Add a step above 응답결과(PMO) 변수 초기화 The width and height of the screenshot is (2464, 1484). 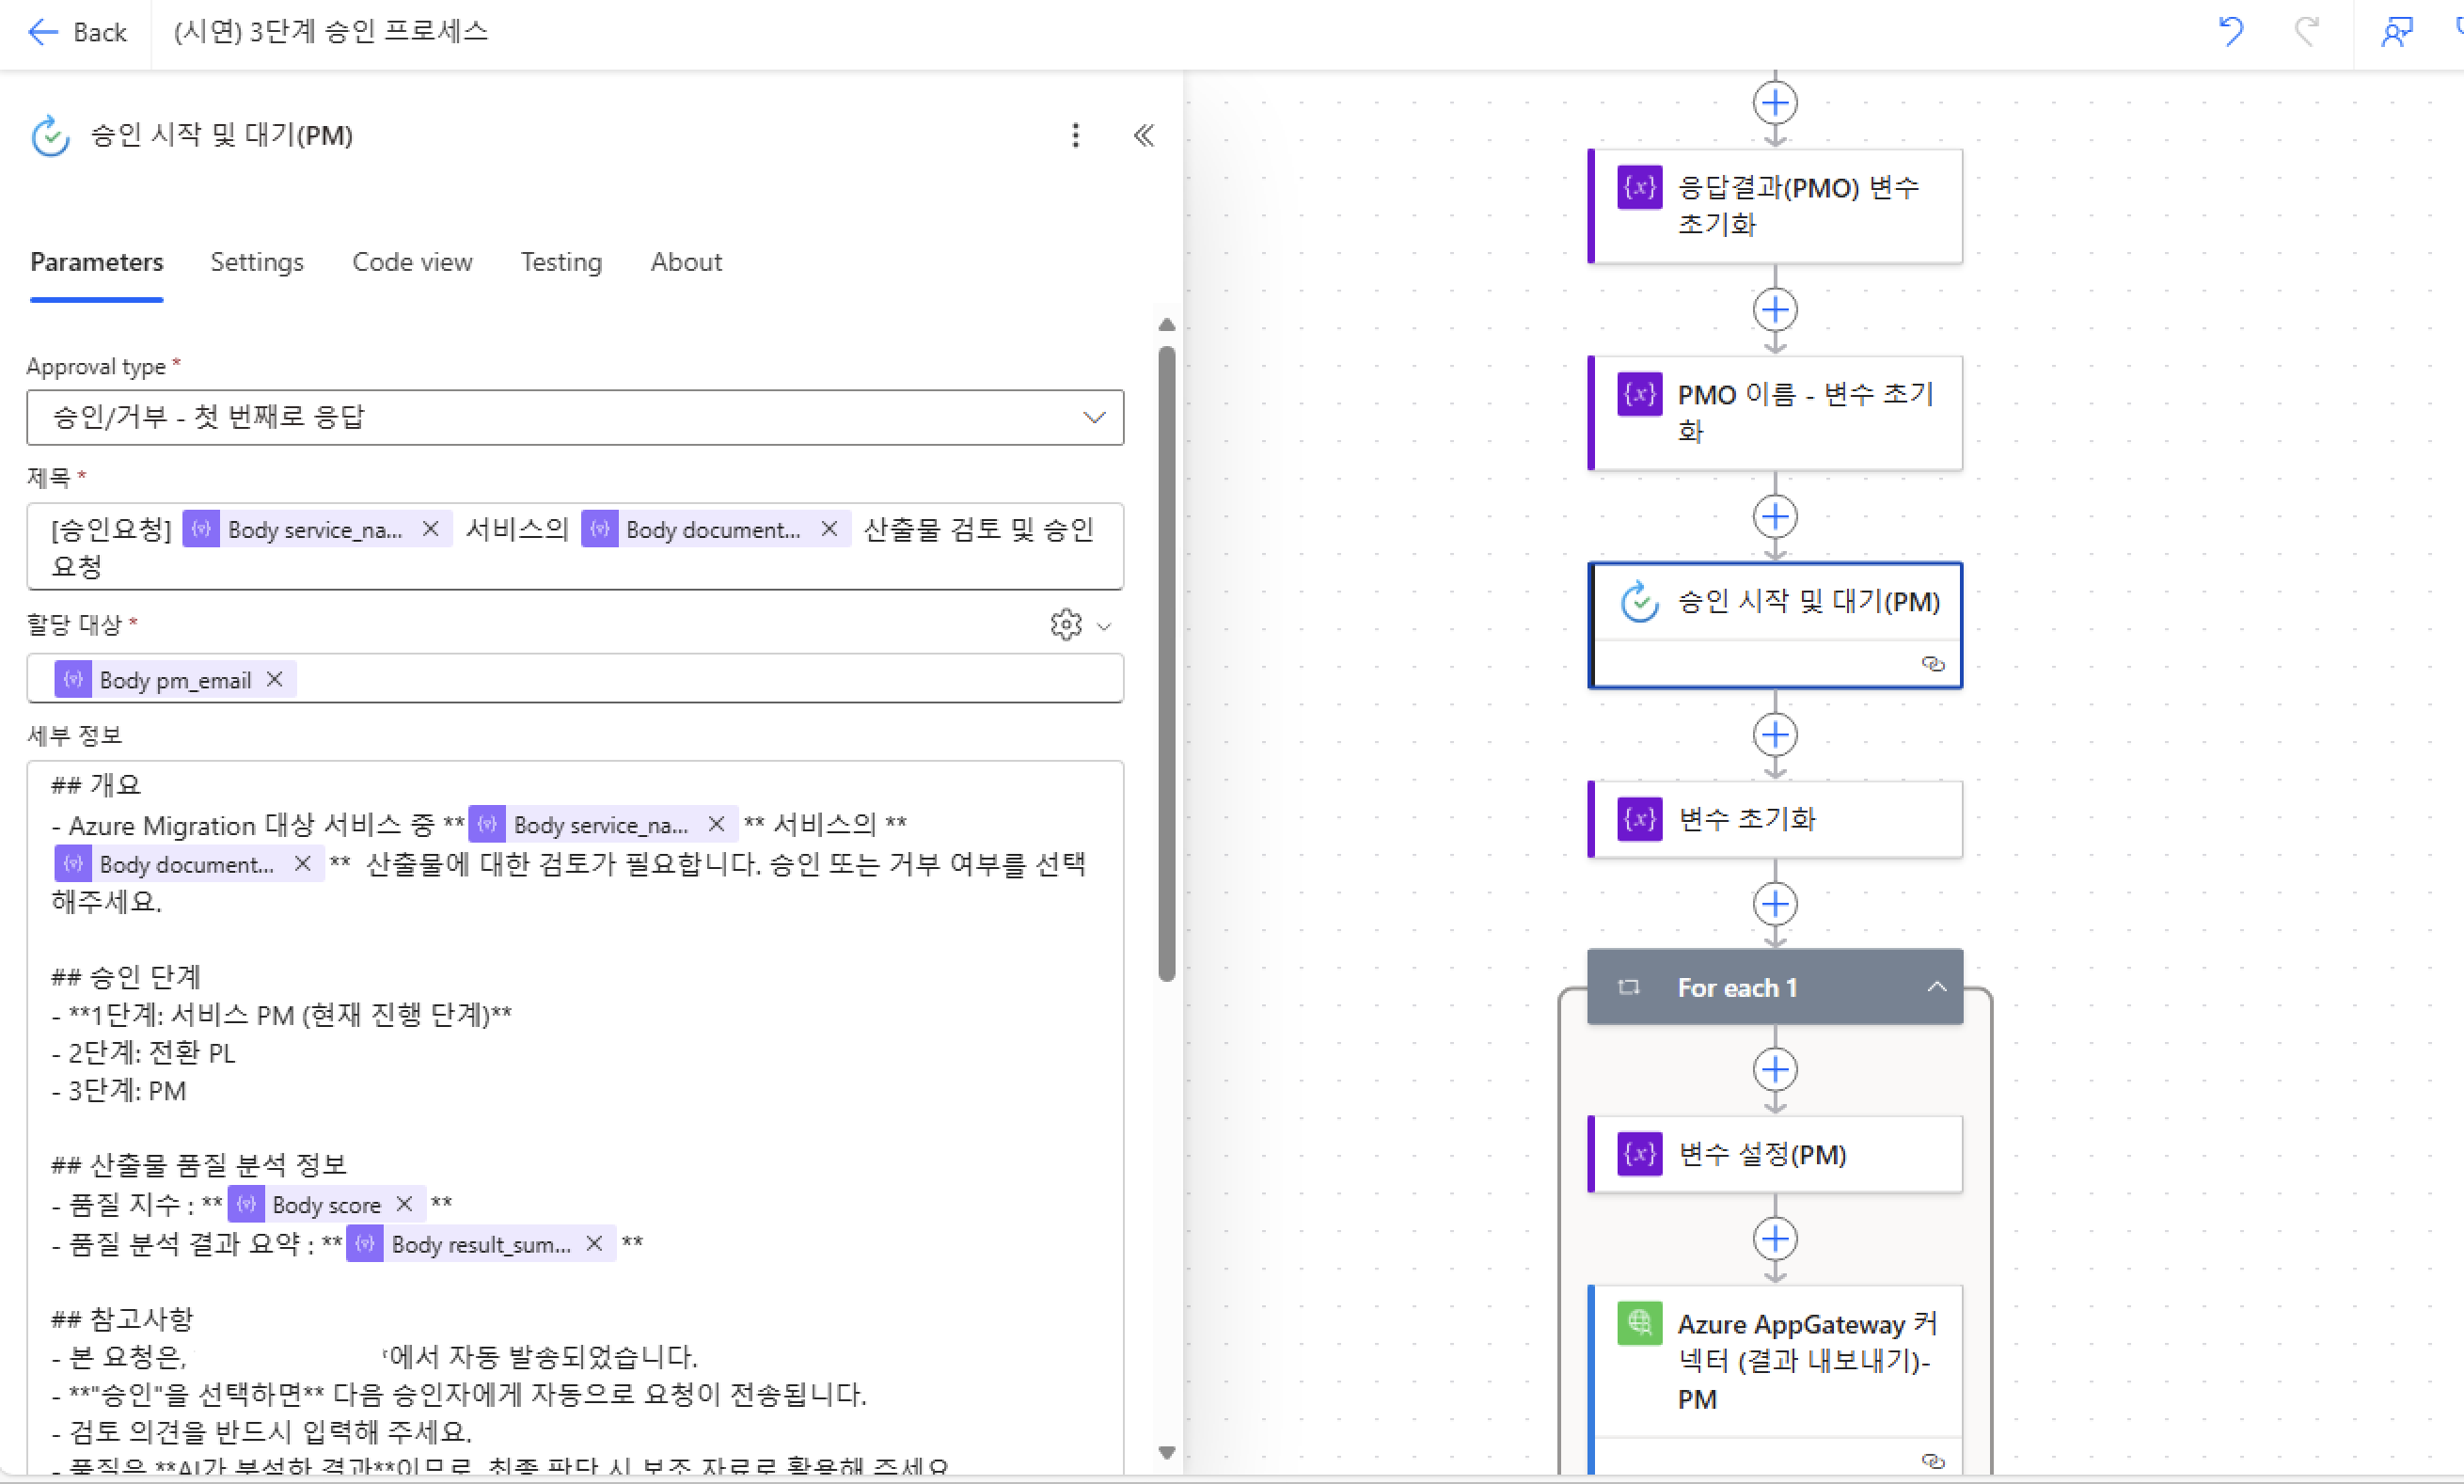[1775, 103]
